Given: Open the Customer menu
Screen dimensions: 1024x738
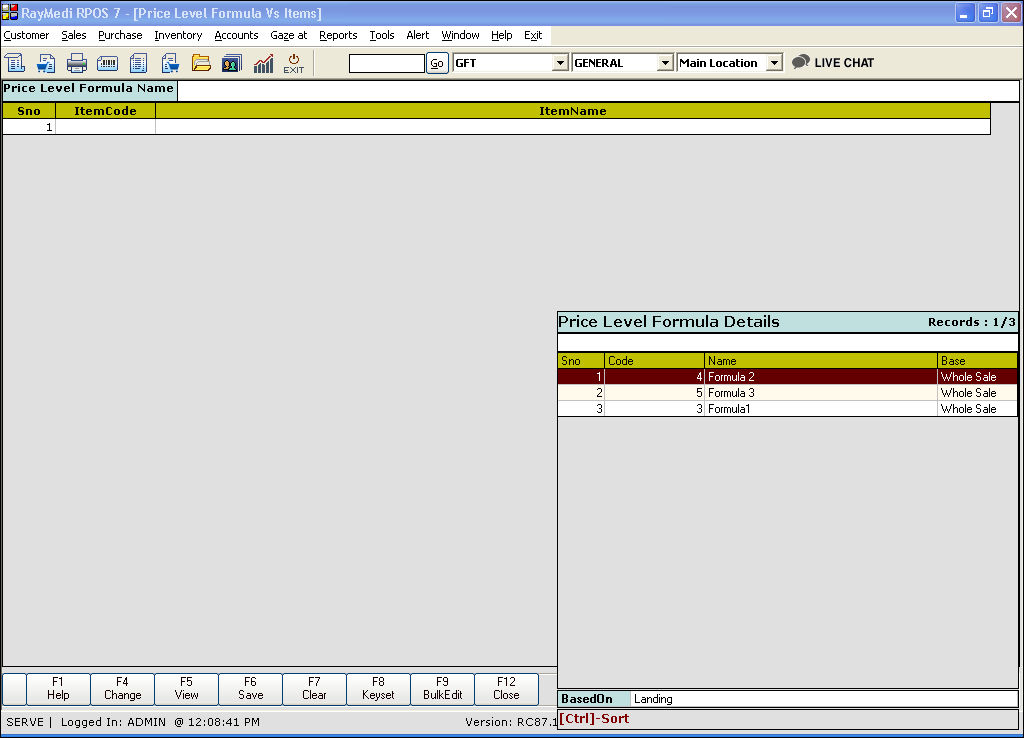Looking at the screenshot, I should [x=26, y=35].
